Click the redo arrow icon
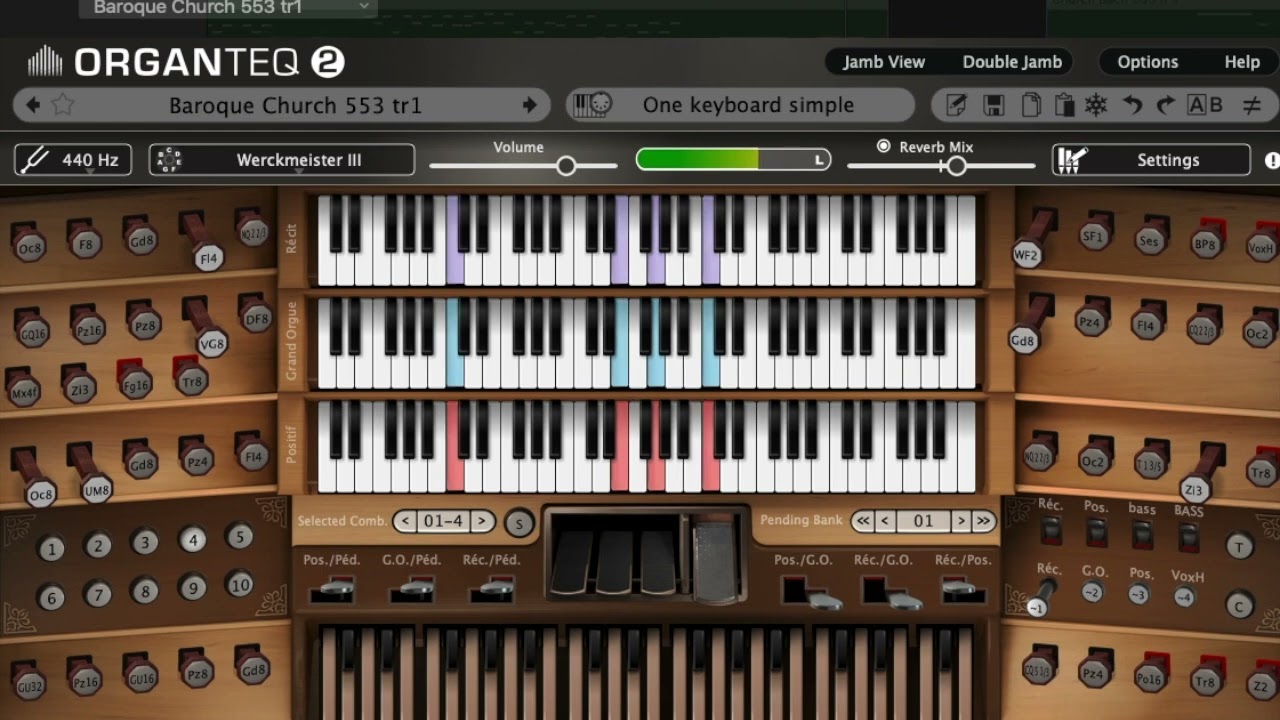This screenshot has height=720, width=1280. 1165,105
